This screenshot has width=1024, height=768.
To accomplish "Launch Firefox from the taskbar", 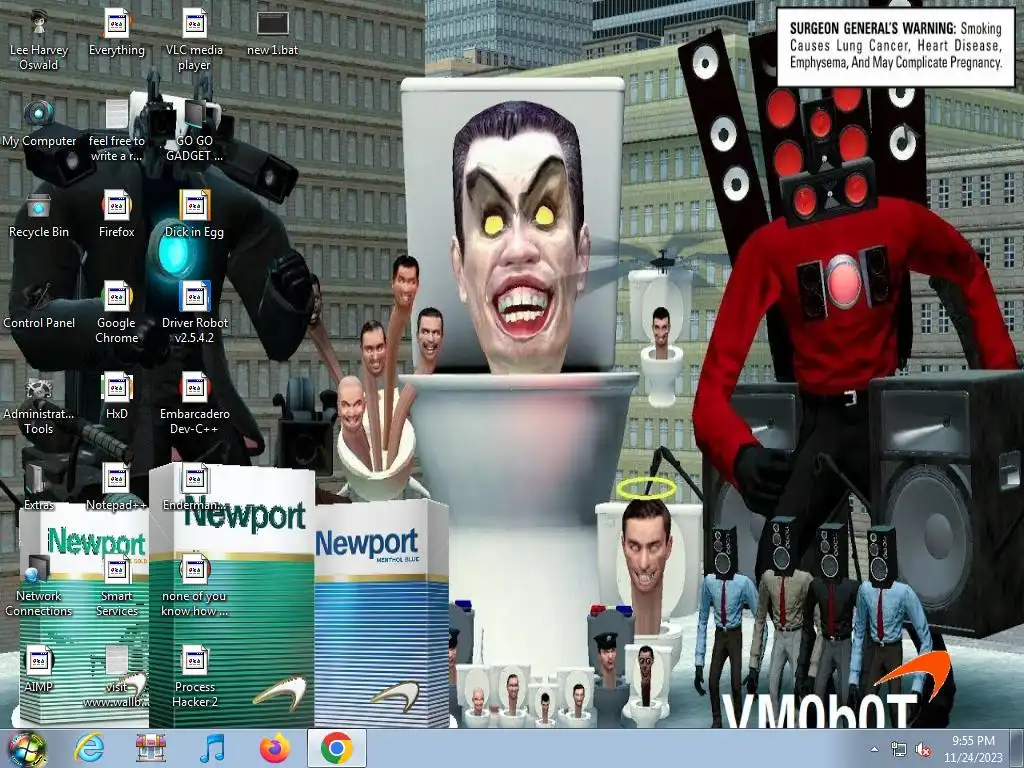I will [x=274, y=748].
